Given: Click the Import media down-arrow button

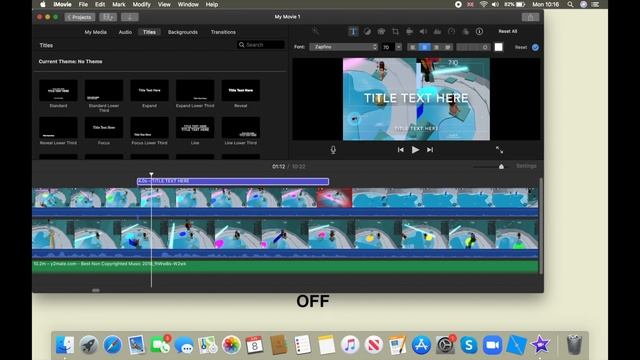Looking at the screenshot, I should coord(130,17).
